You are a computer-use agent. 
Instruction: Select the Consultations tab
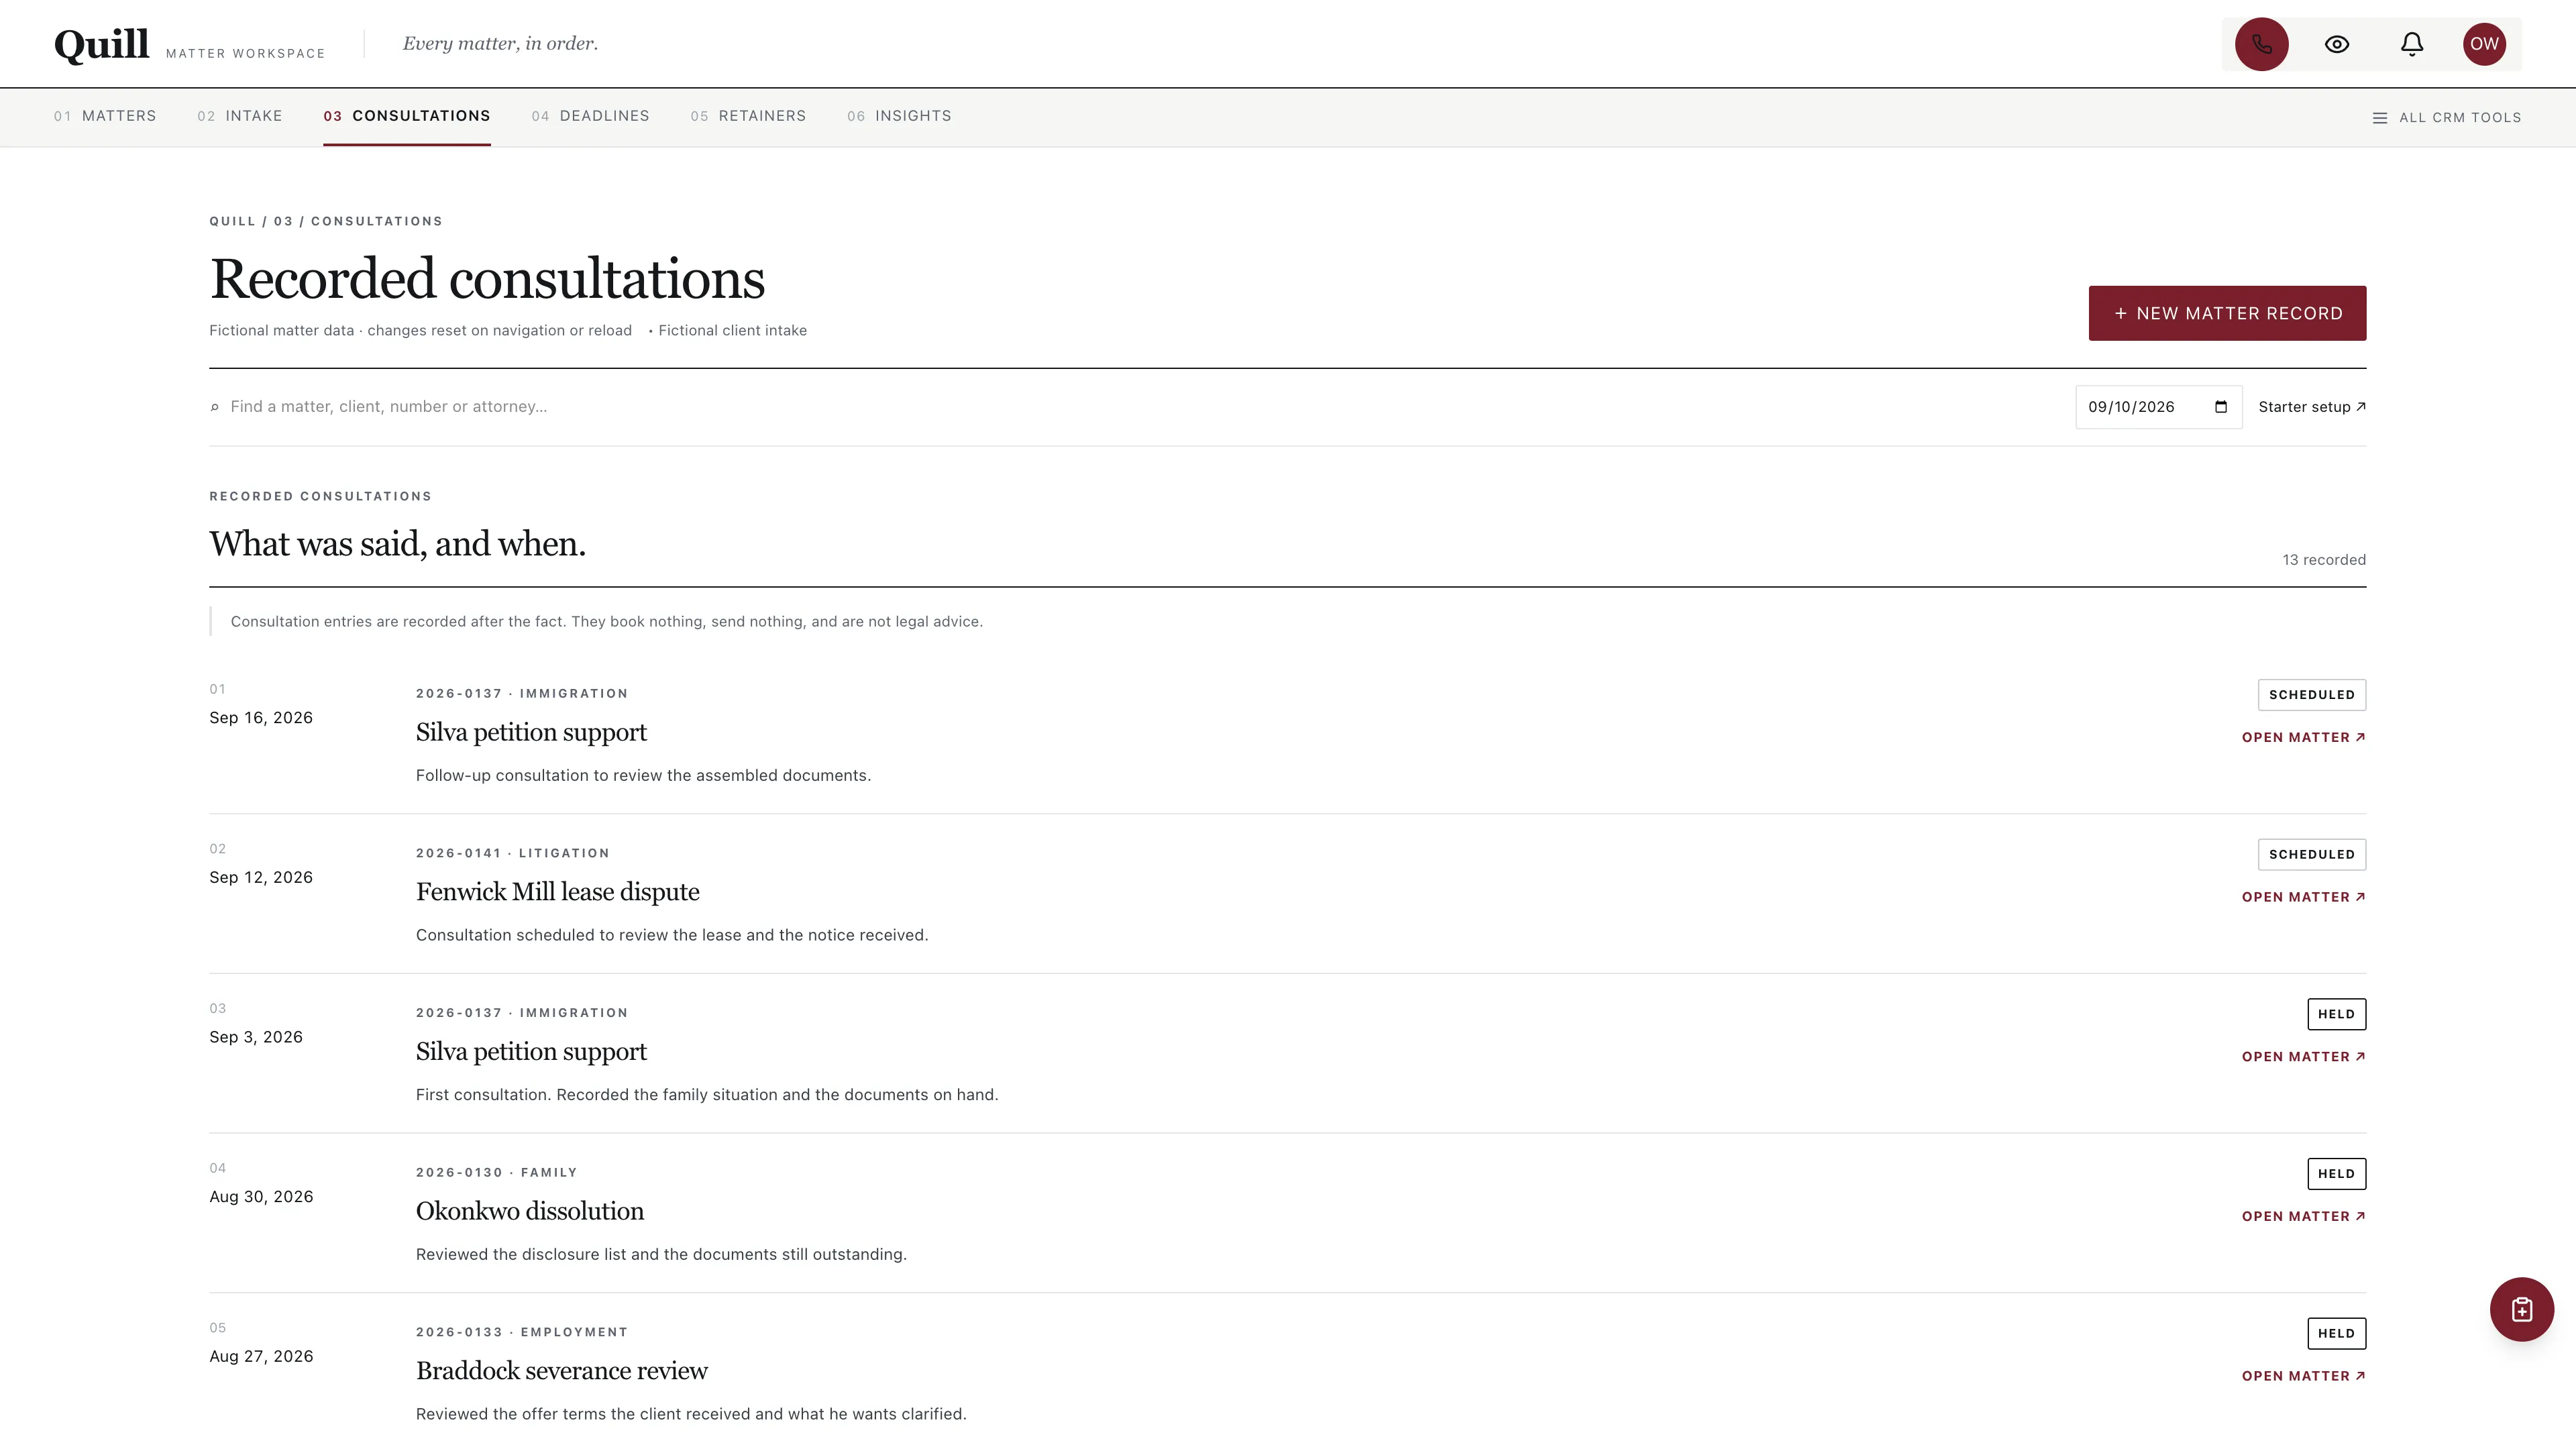pyautogui.click(x=406, y=116)
